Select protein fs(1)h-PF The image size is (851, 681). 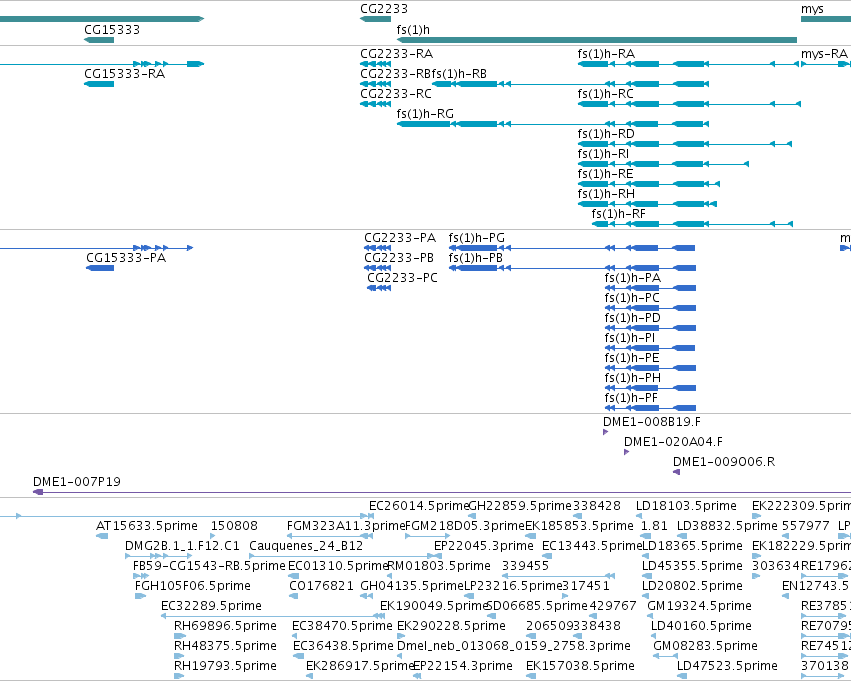click(631, 398)
